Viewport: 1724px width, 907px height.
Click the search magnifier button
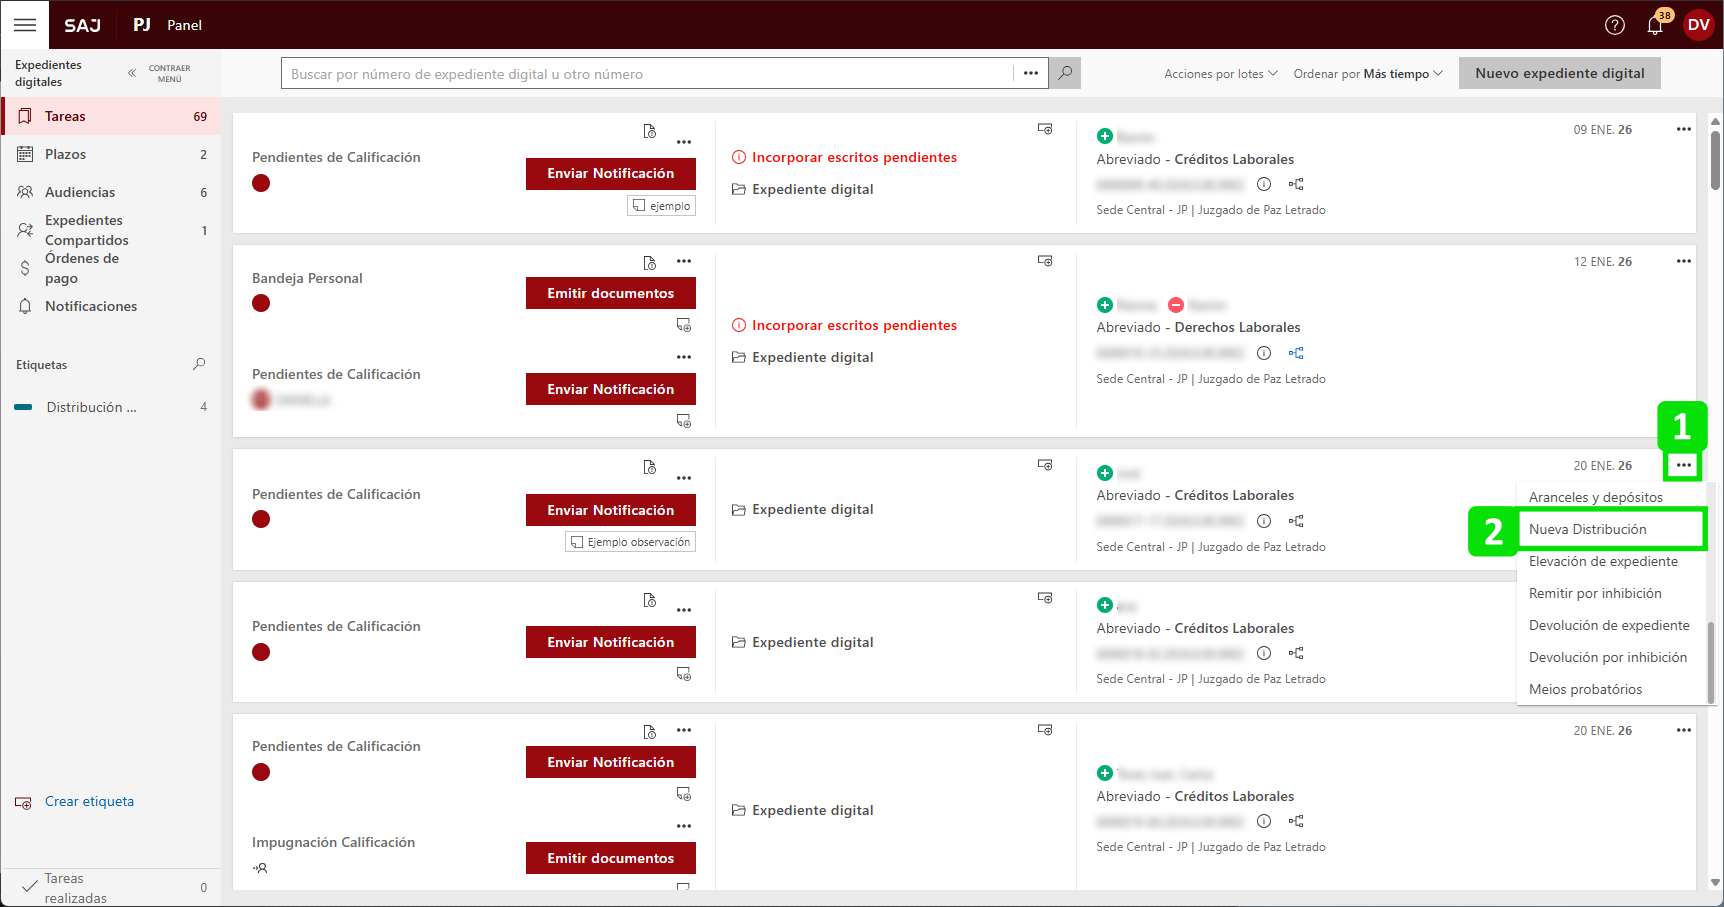[1065, 73]
